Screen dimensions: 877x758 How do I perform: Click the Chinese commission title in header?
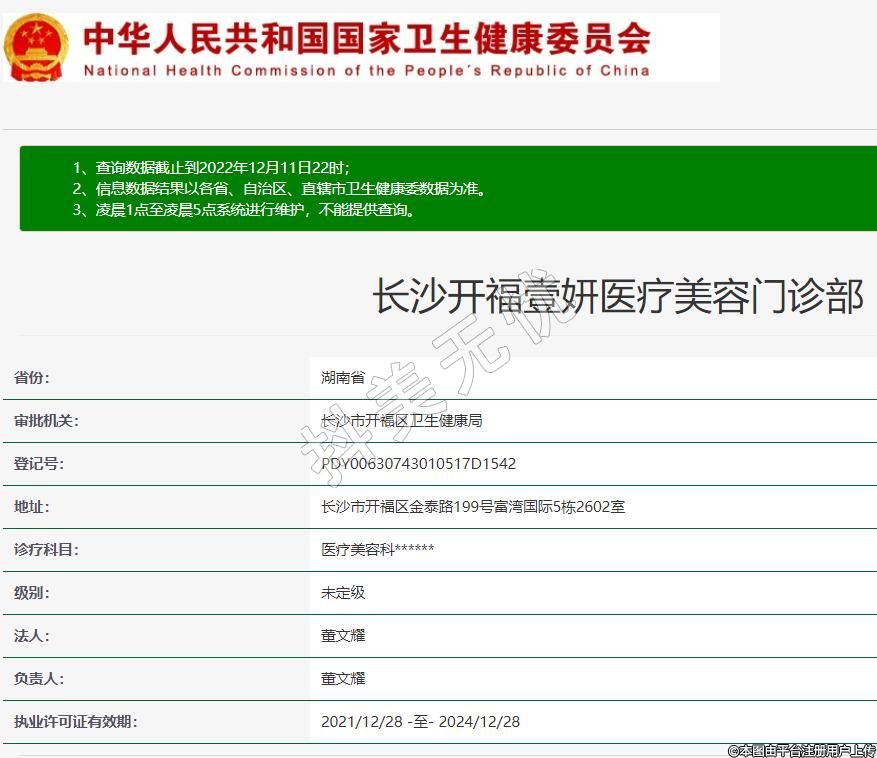(x=366, y=38)
